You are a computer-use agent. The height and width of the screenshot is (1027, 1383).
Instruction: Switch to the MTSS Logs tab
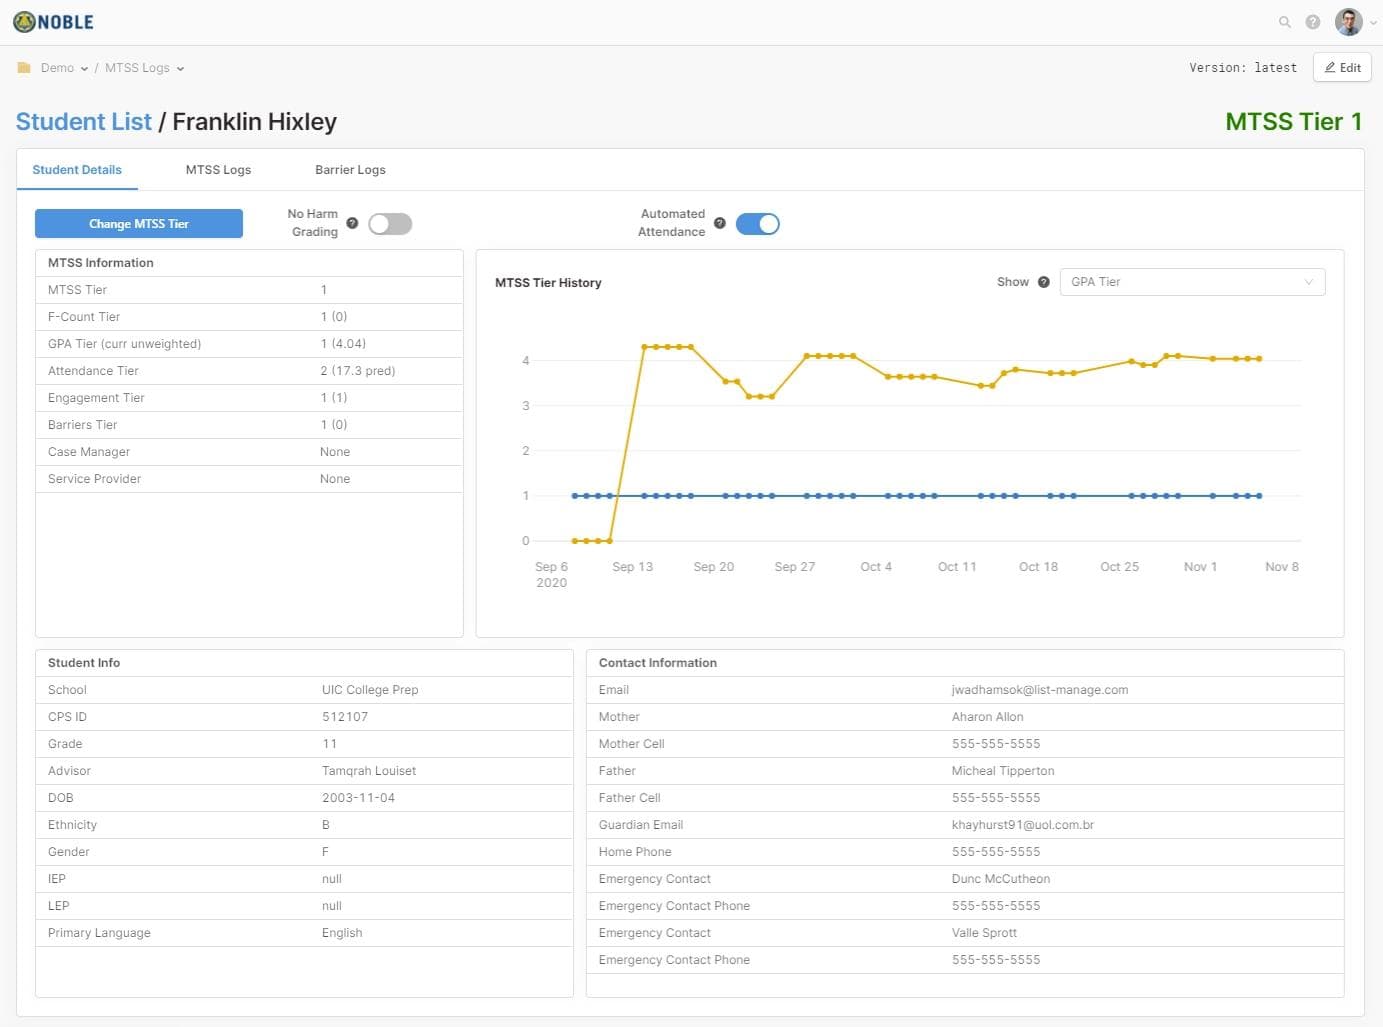point(218,170)
